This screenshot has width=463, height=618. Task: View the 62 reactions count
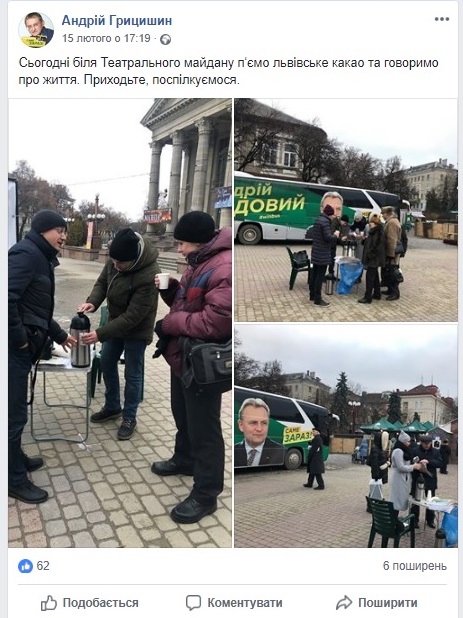[43, 566]
